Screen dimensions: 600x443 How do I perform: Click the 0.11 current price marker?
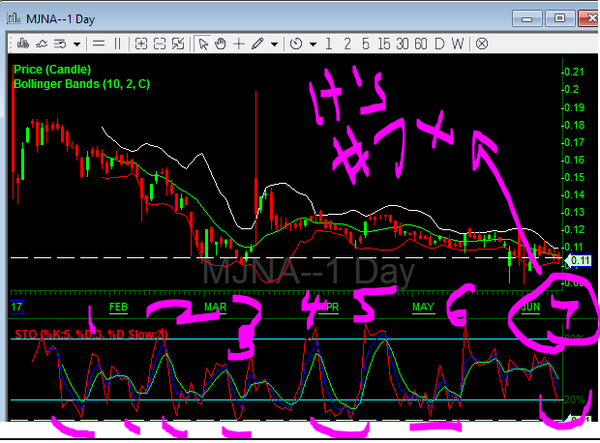coord(580,261)
